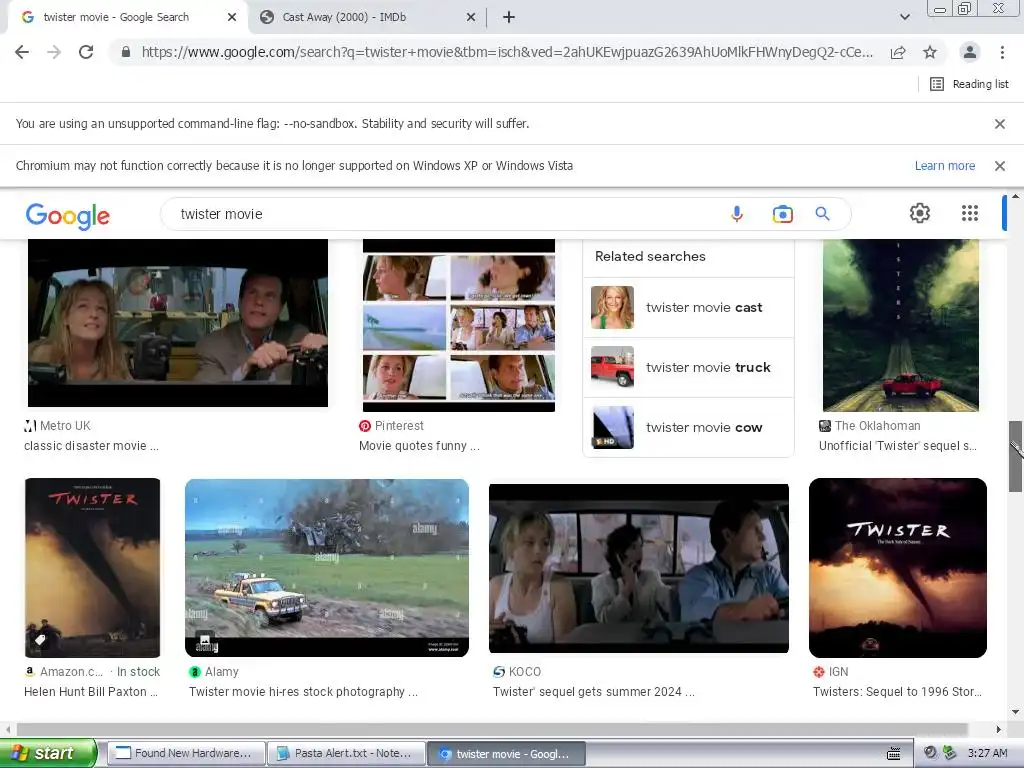This screenshot has width=1024, height=768.
Task: Open the Google apps grid
Action: coord(970,213)
